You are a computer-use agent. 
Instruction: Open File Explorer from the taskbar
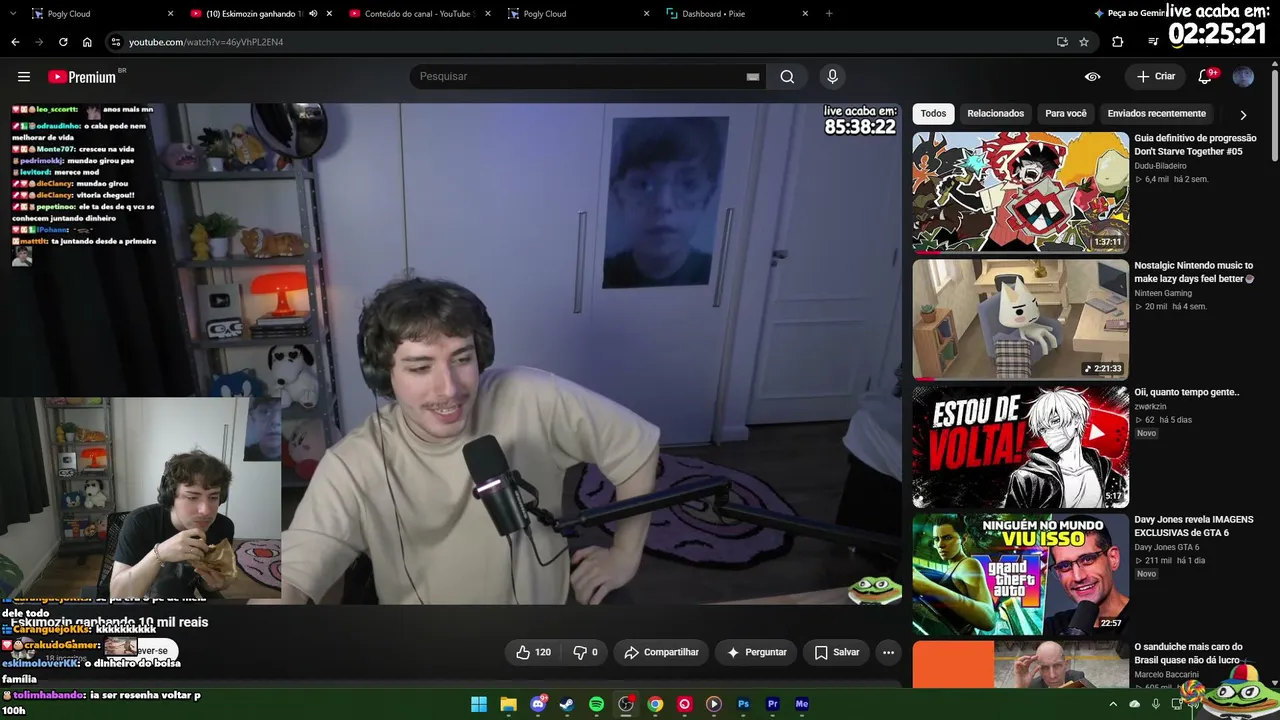pyautogui.click(x=508, y=704)
